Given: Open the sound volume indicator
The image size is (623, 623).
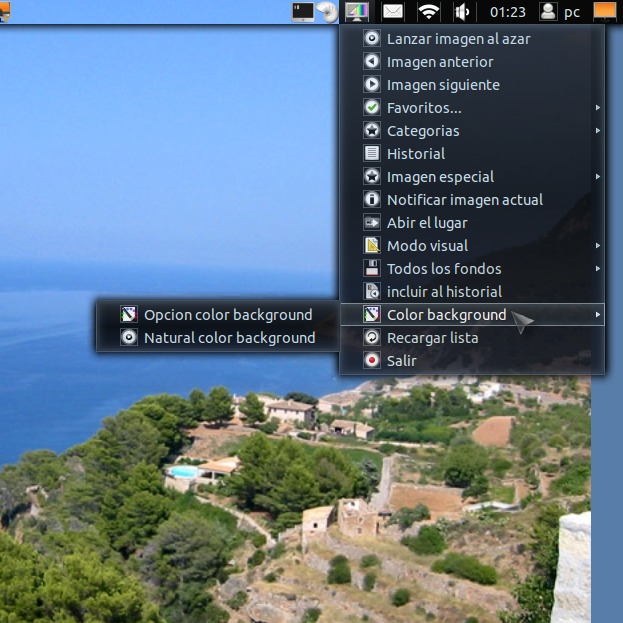Looking at the screenshot, I should pyautogui.click(x=462, y=12).
